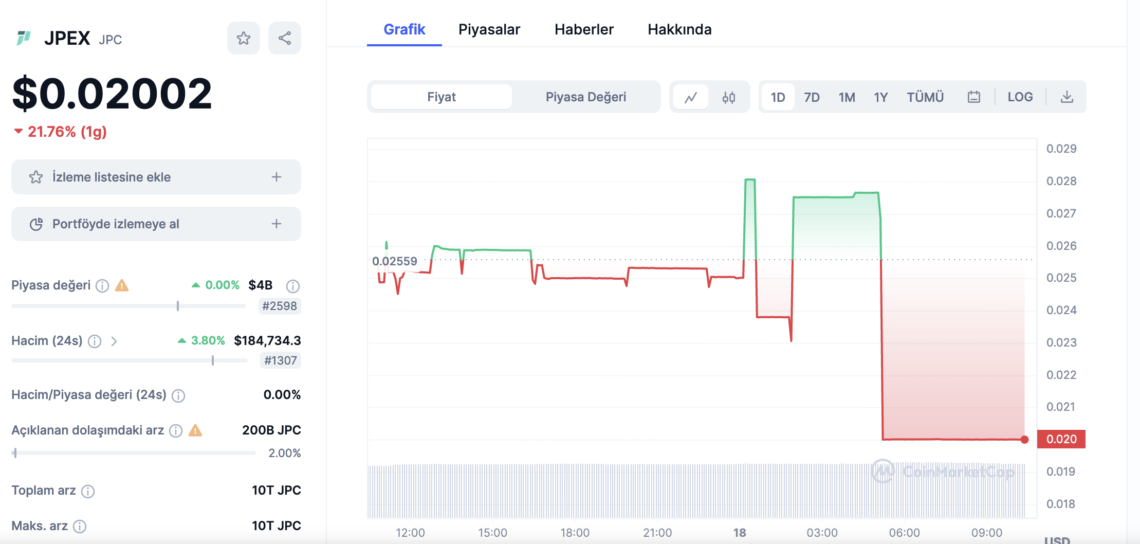Set chart range to 1Y
Viewport: 1140px width, 544px height.
pyautogui.click(x=881, y=97)
